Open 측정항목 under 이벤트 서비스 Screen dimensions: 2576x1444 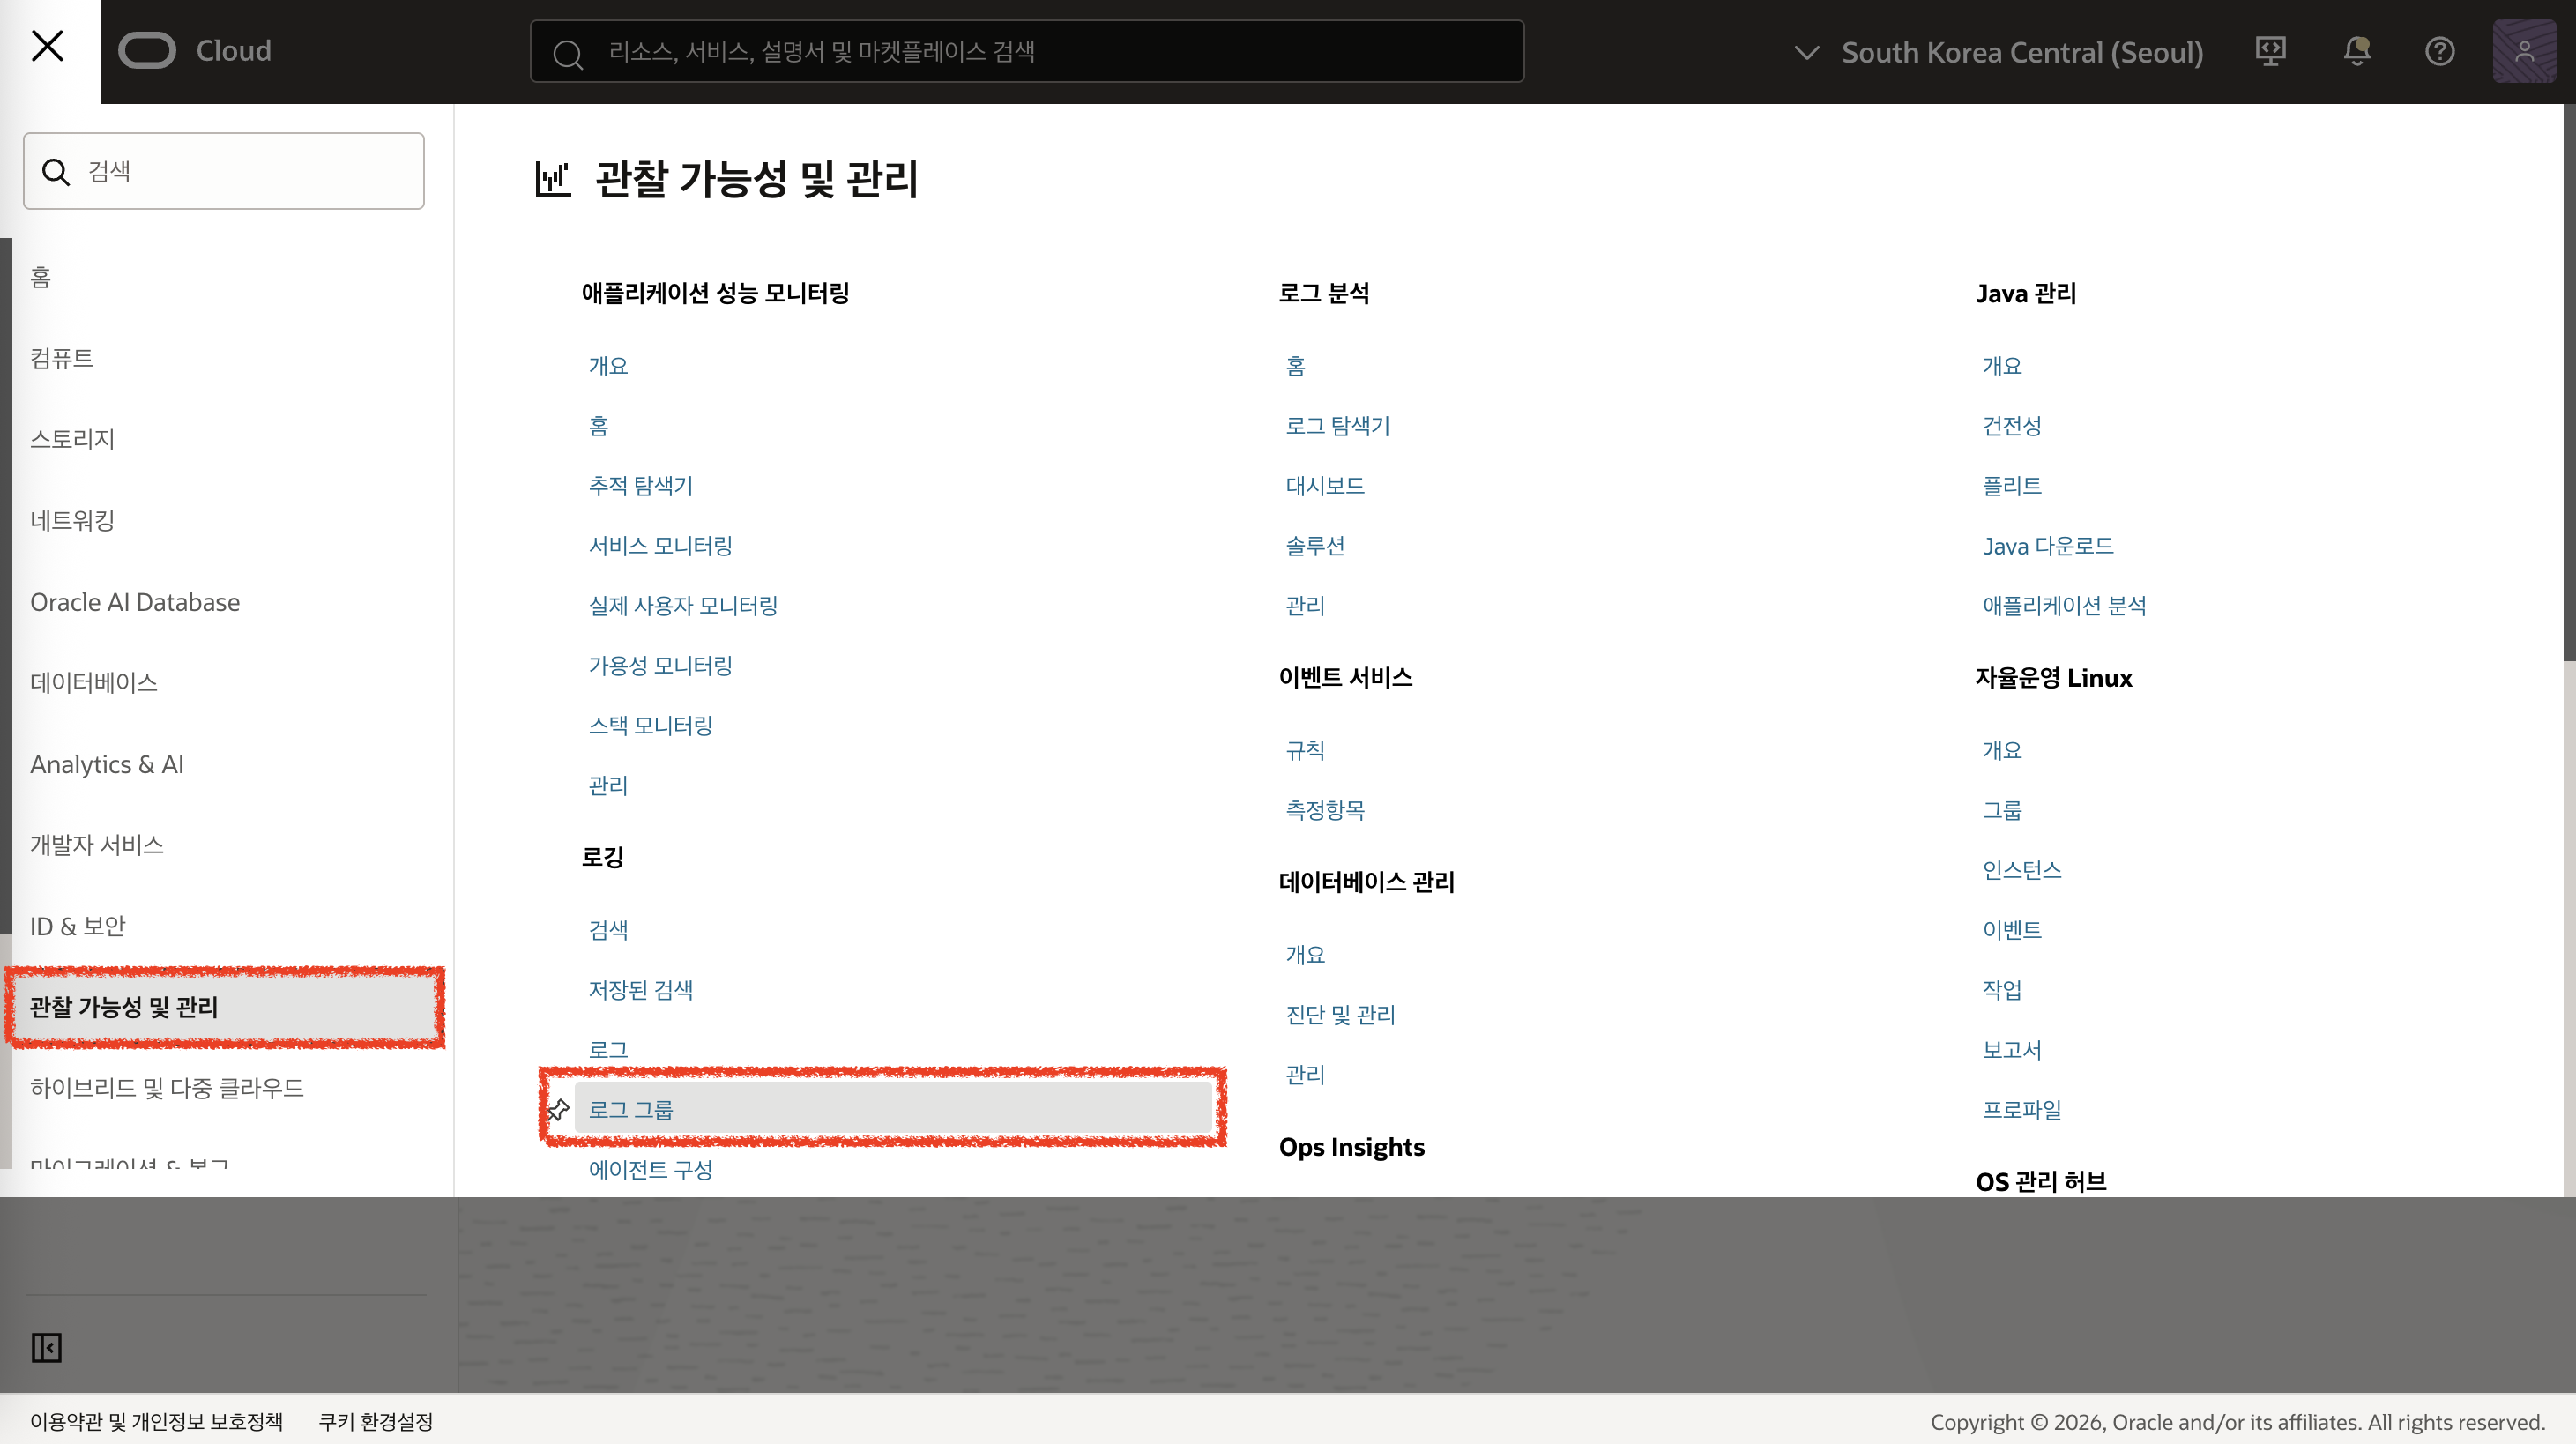[1325, 811]
